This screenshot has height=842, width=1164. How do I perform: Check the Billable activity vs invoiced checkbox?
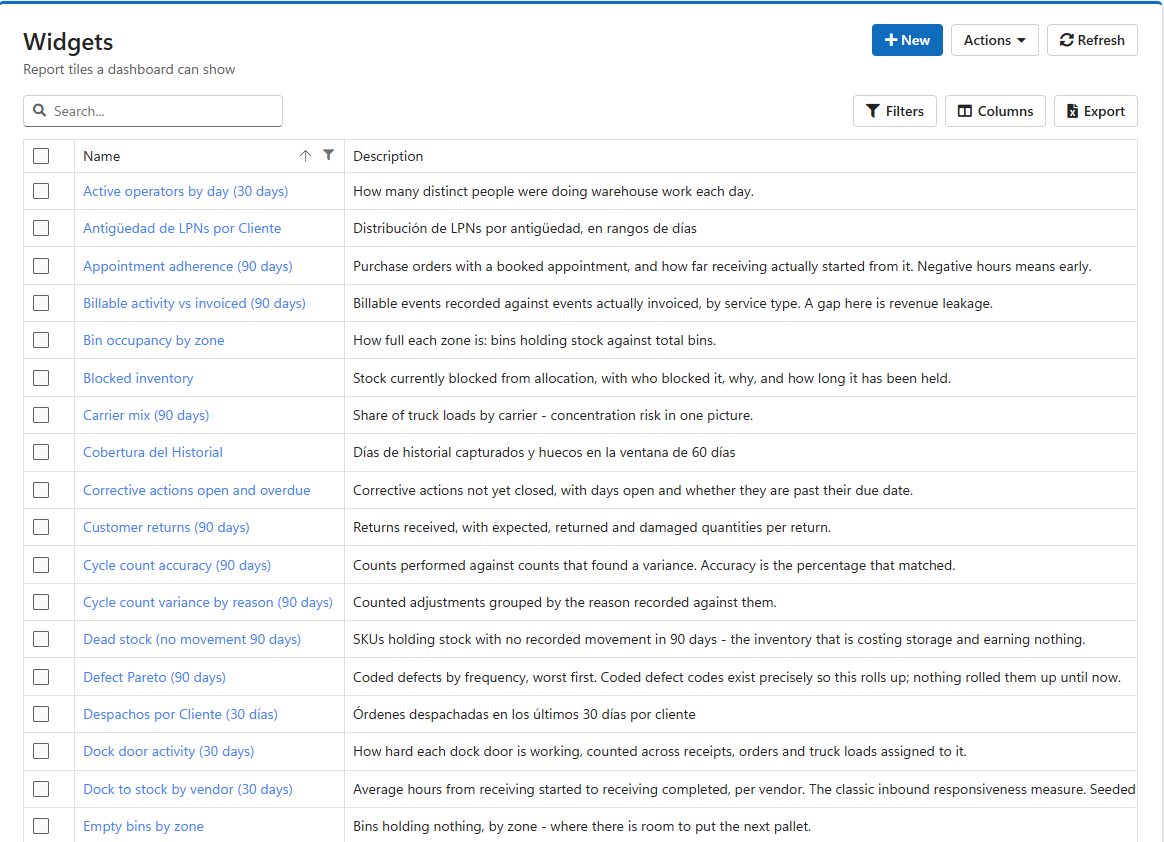click(41, 303)
